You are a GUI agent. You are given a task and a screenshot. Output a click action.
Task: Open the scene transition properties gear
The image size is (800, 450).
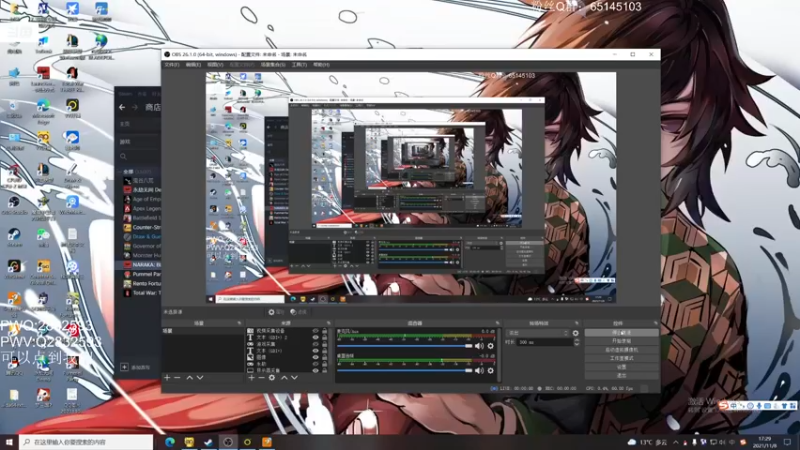[576, 333]
